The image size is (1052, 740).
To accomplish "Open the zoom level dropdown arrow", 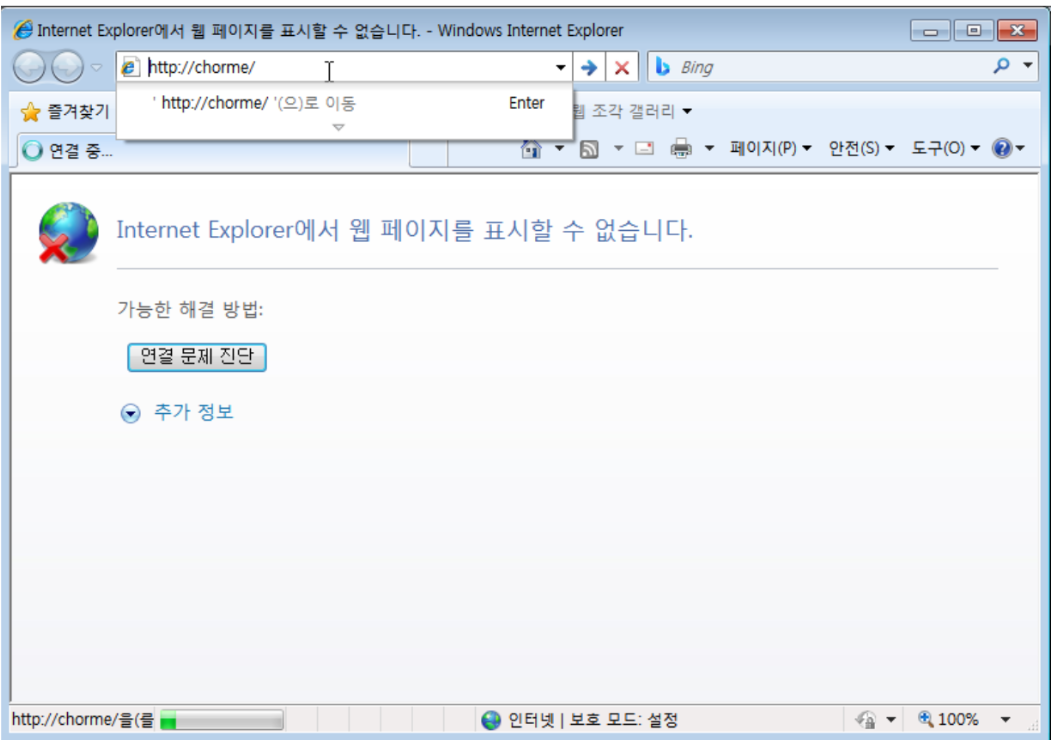I will click(x=1005, y=720).
